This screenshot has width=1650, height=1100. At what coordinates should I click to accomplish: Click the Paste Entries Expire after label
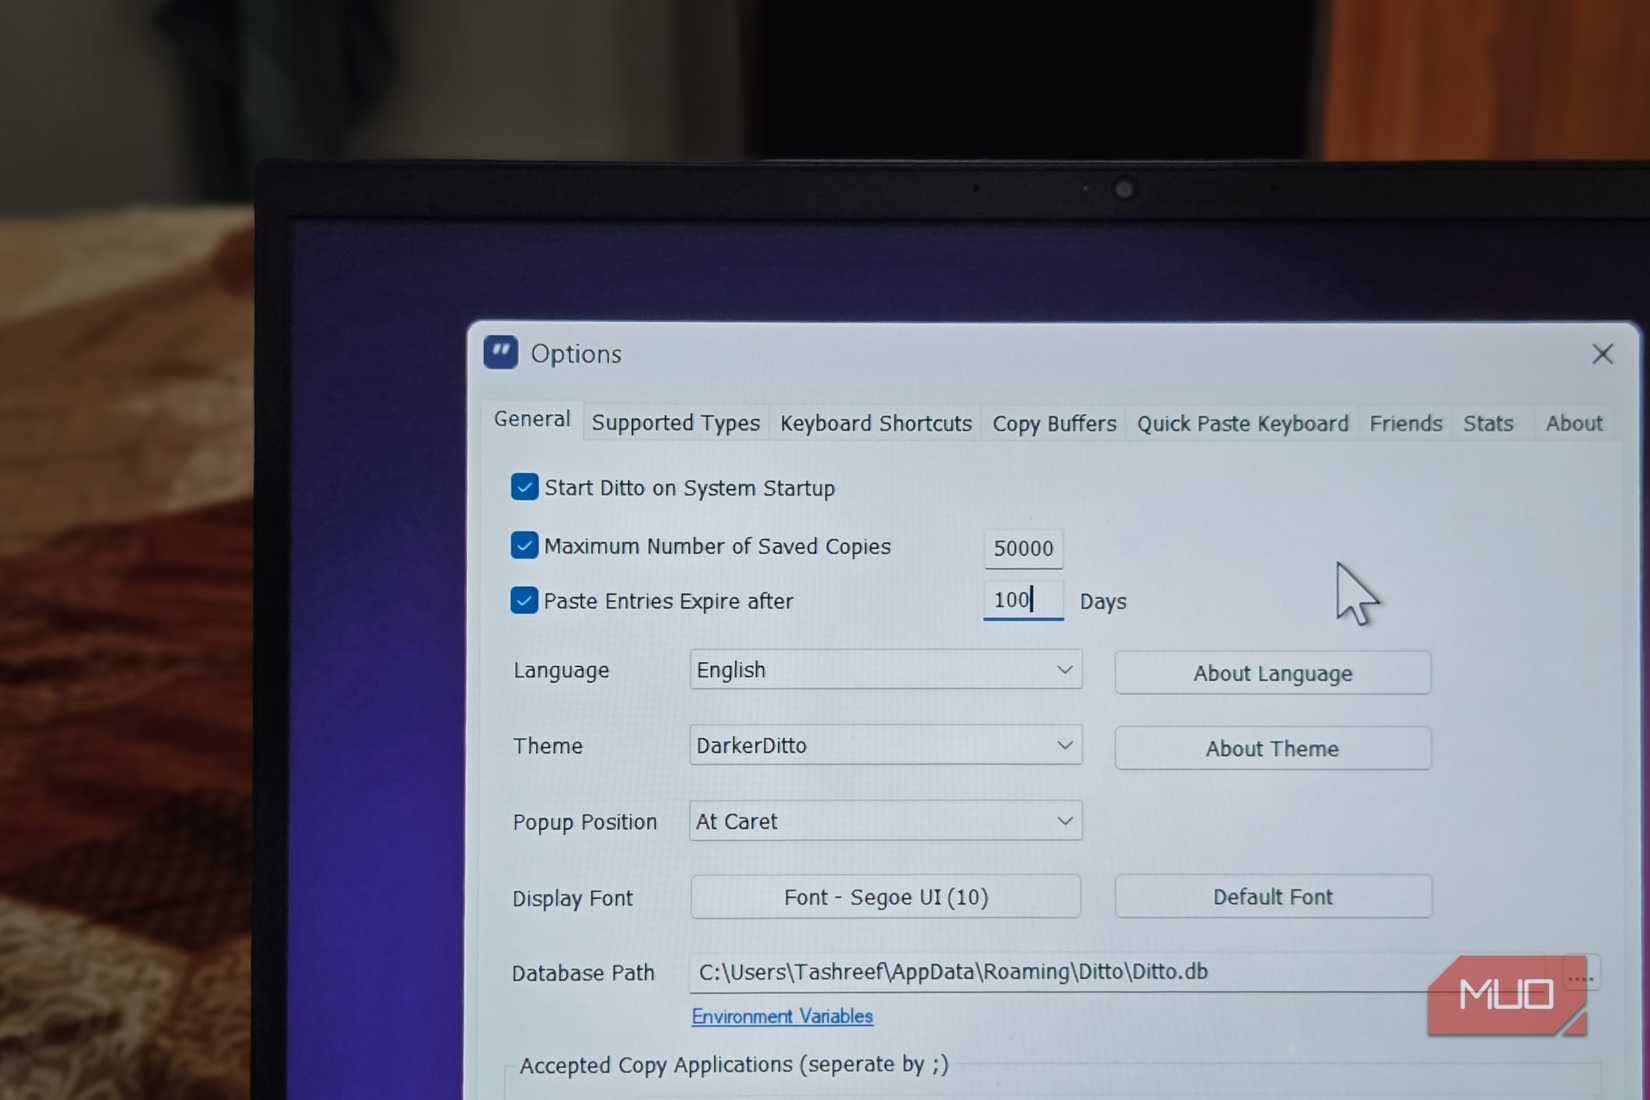point(668,601)
